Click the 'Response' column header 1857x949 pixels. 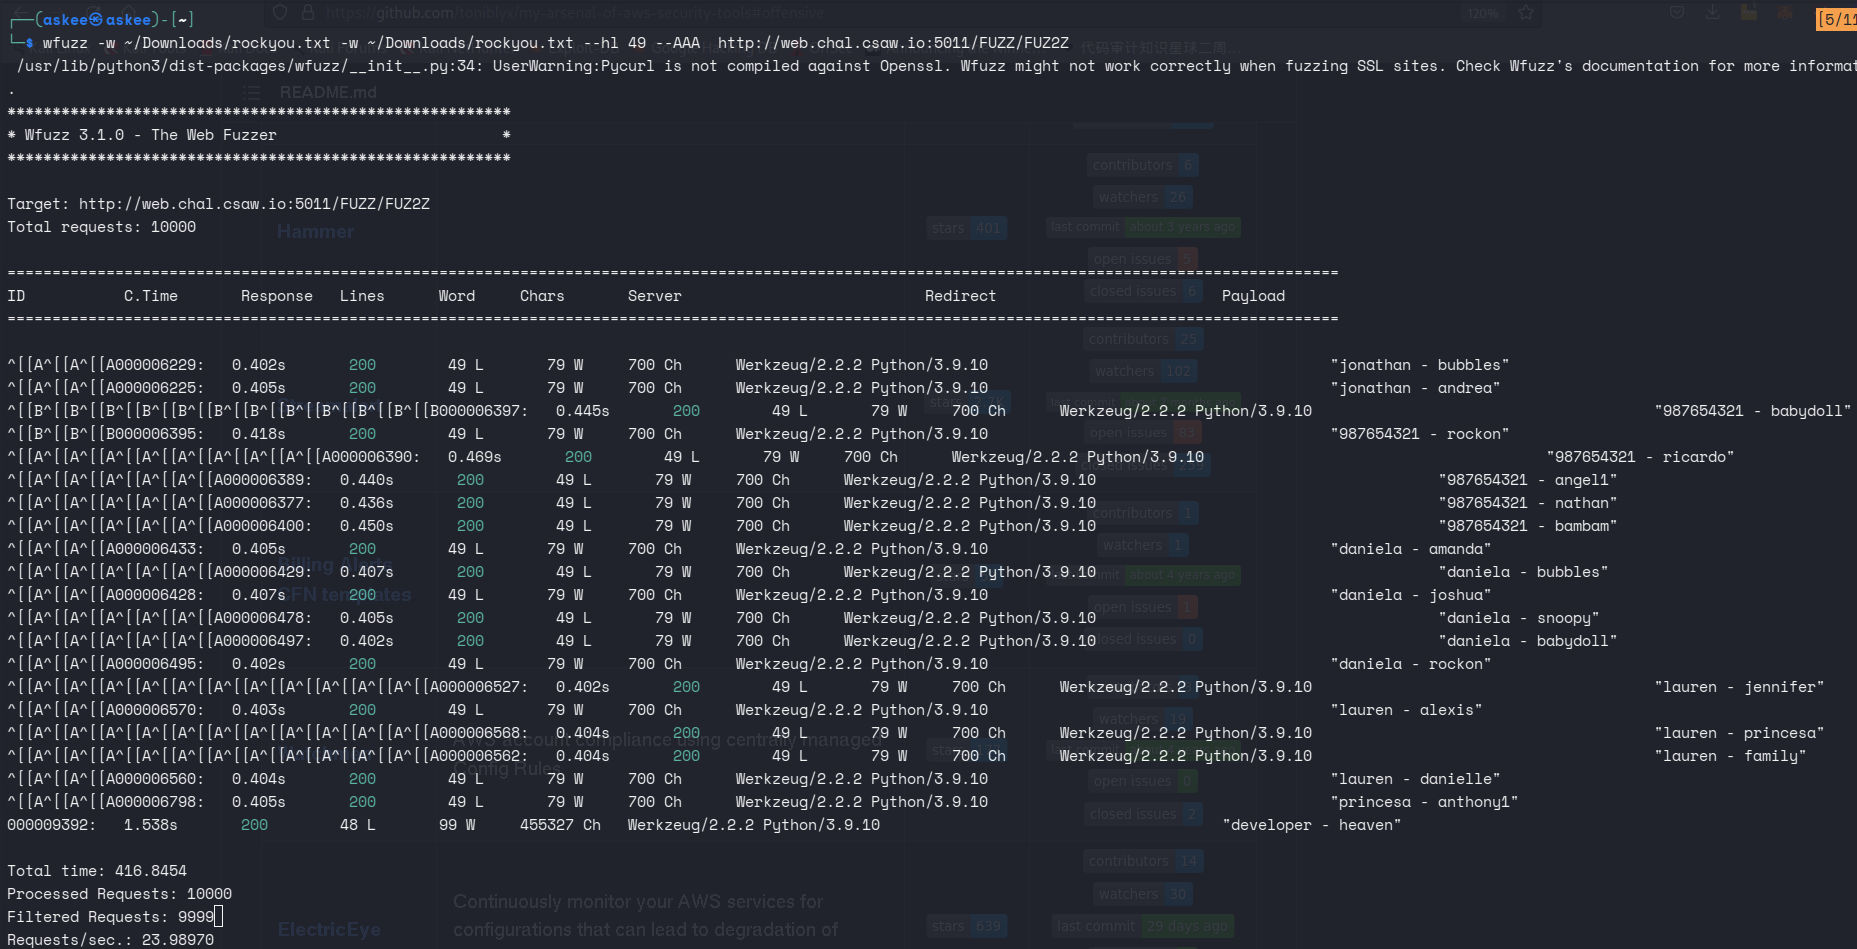pos(277,296)
